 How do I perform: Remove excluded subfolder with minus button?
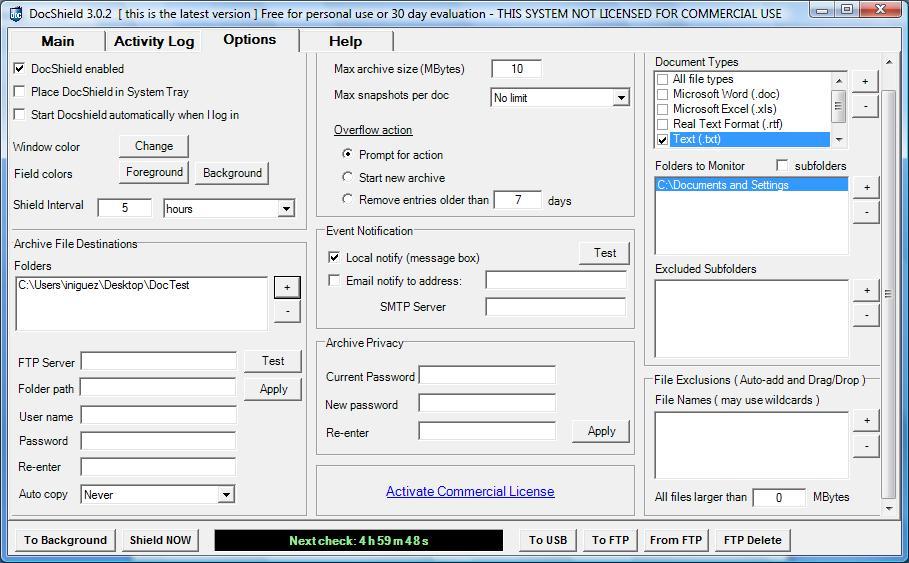pos(867,315)
